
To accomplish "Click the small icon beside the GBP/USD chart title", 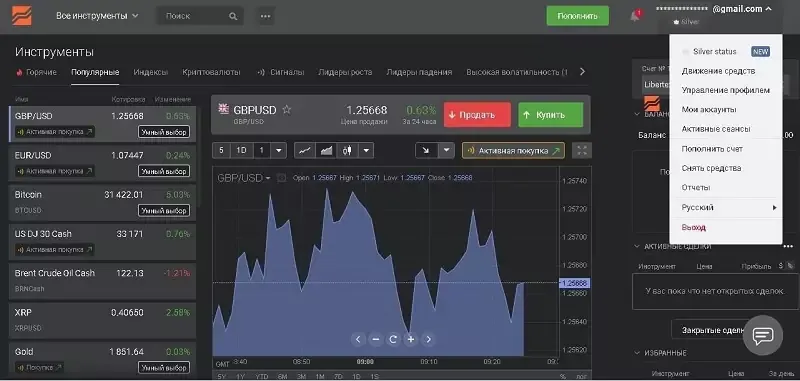I will click(x=281, y=178).
